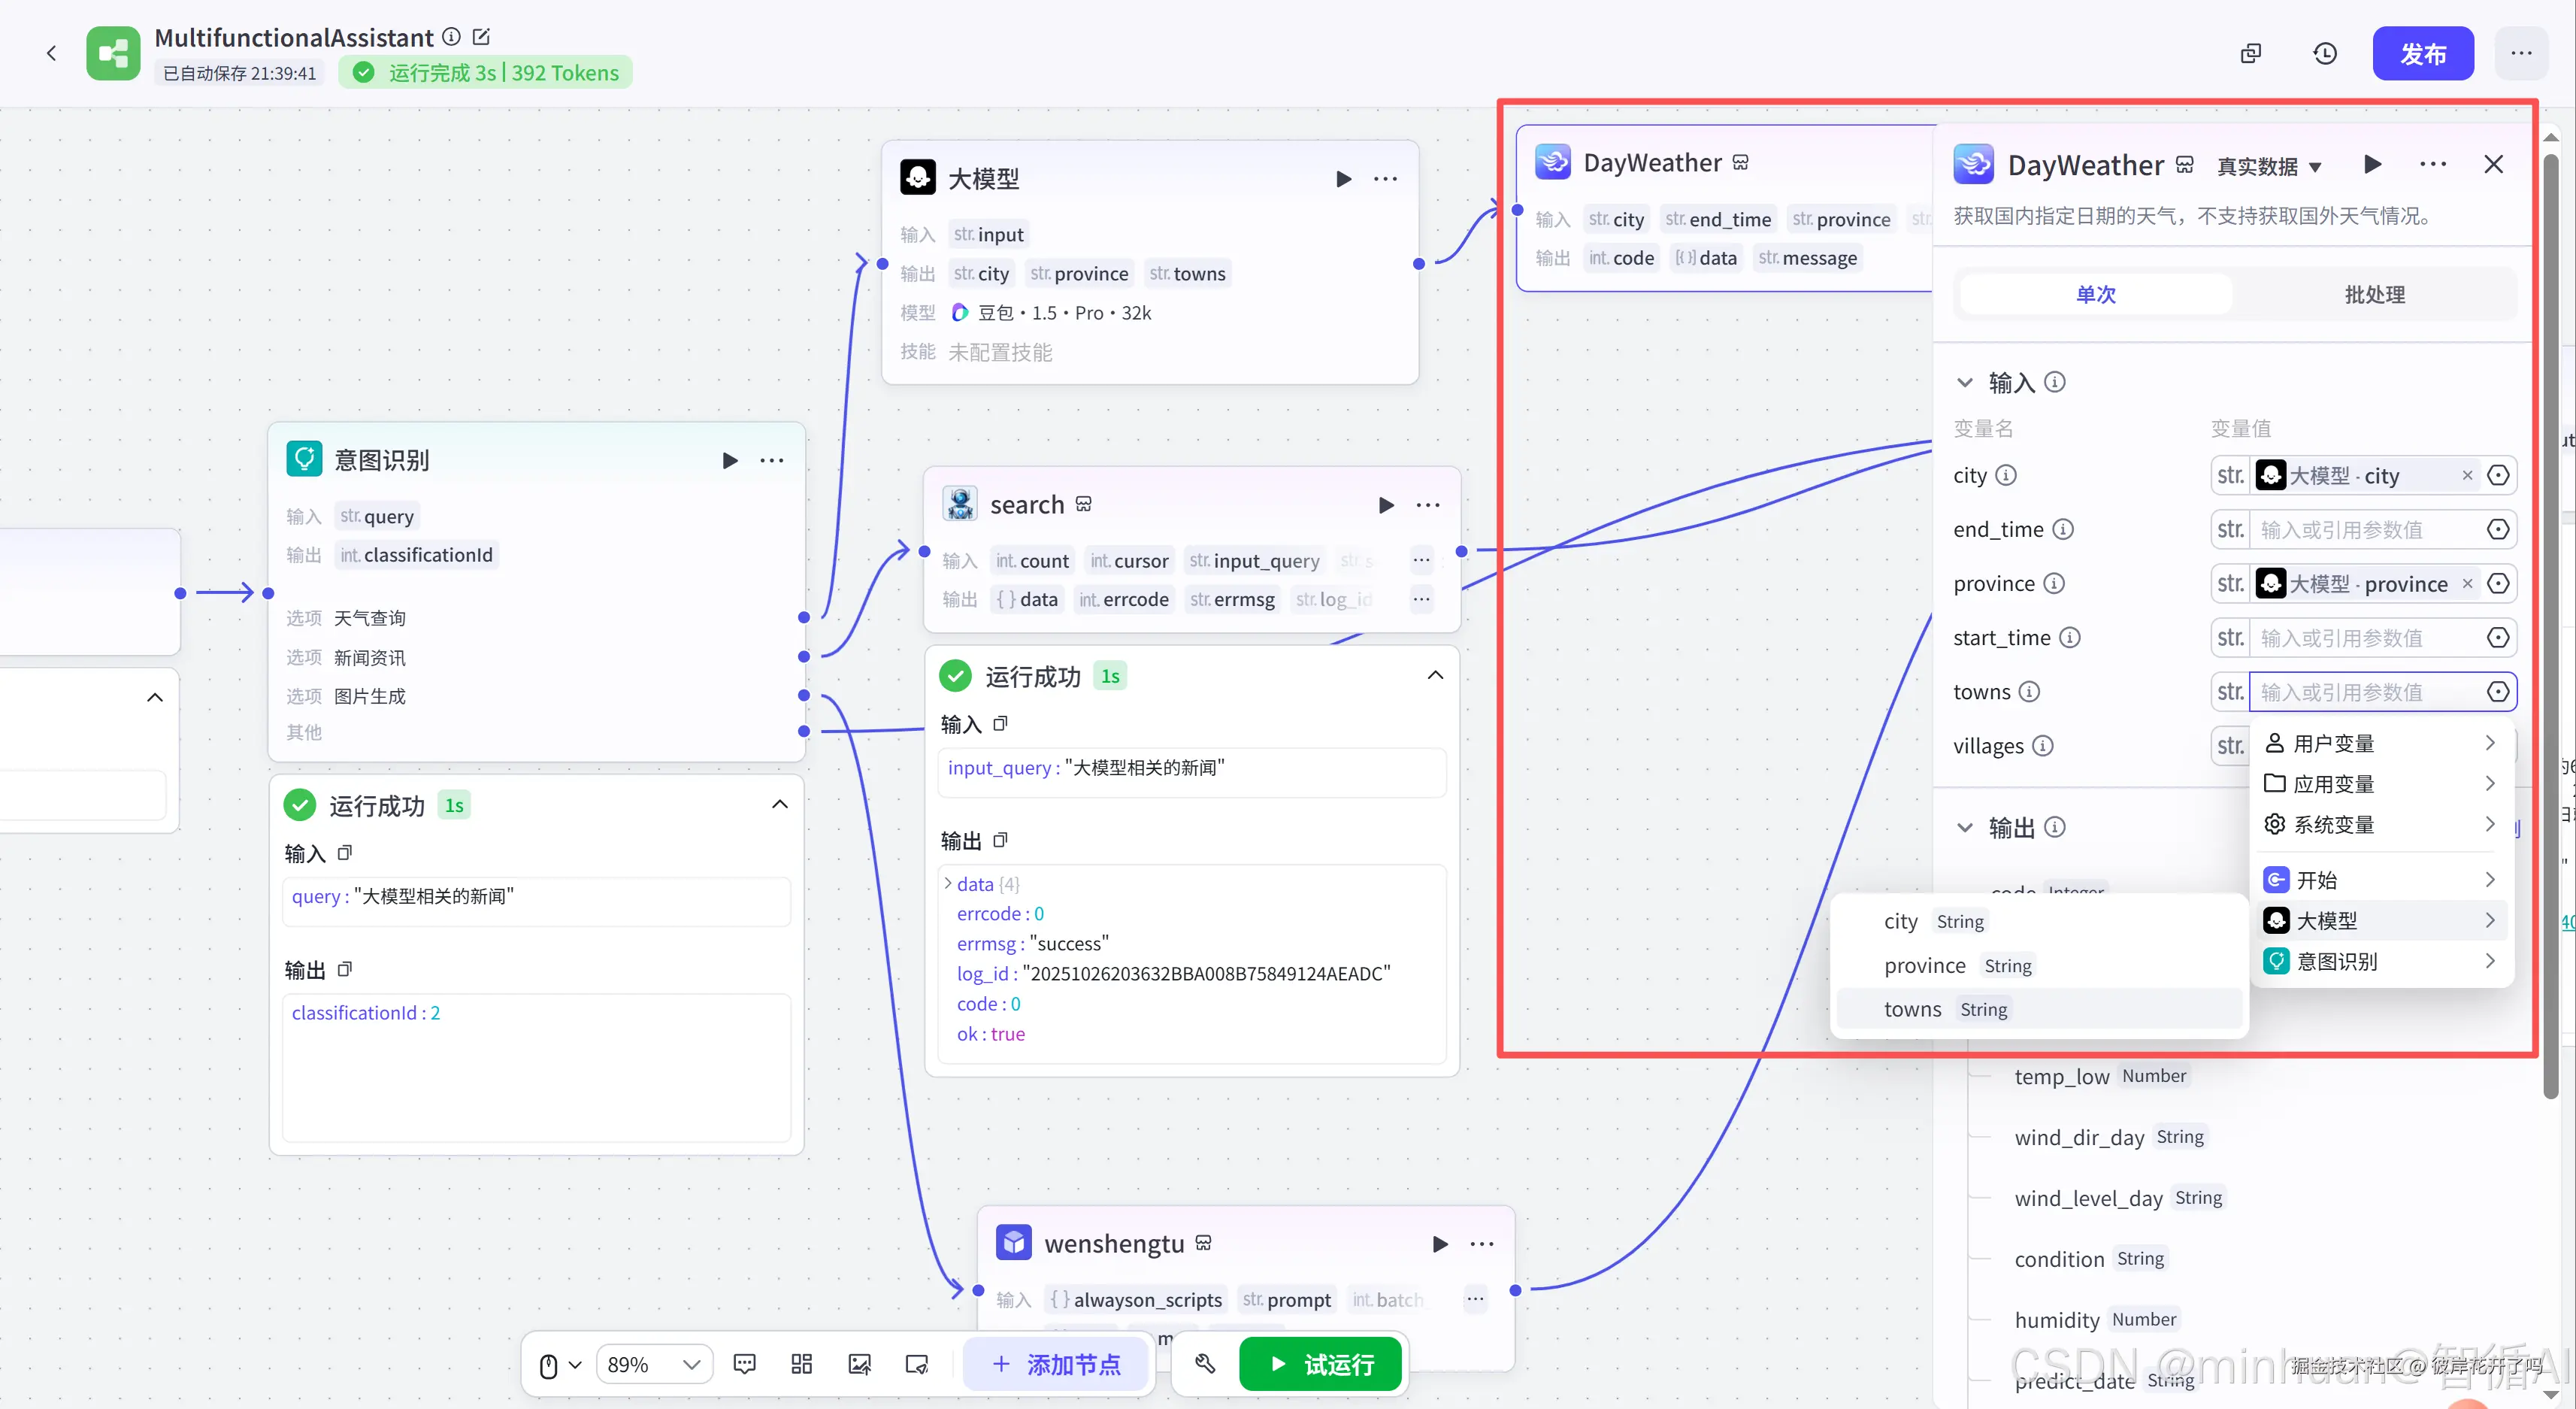Viewport: 2576px width, 1409px height.
Task: Open the 89% zoom level dropdown
Action: [x=653, y=1364]
